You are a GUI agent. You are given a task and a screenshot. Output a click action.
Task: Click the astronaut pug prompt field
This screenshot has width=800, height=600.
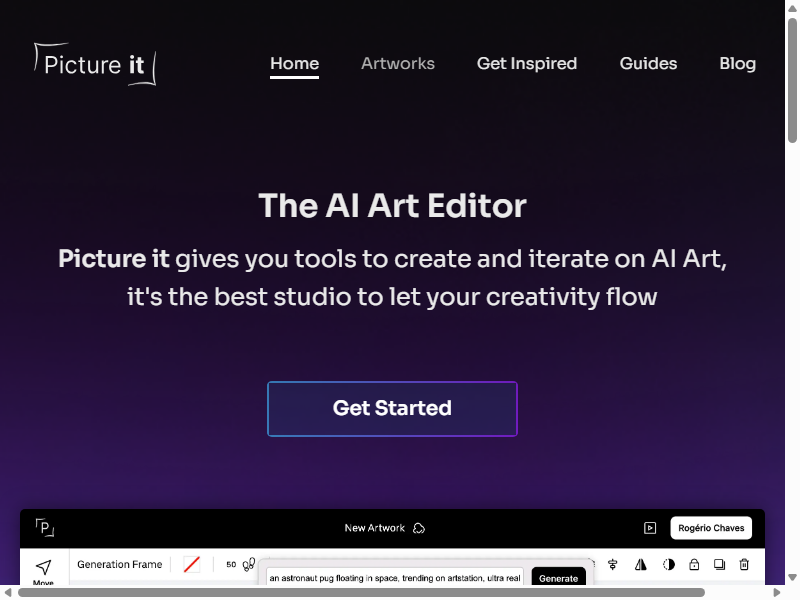click(395, 578)
